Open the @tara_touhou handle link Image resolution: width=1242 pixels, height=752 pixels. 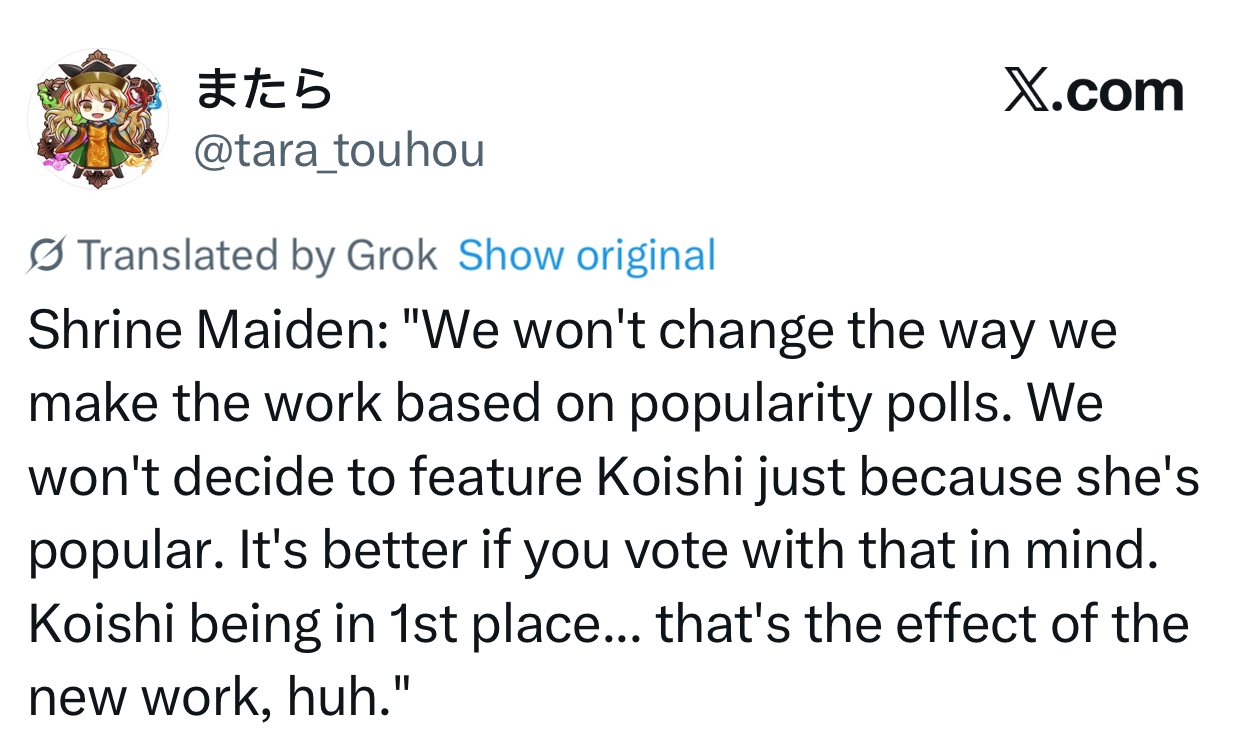339,151
